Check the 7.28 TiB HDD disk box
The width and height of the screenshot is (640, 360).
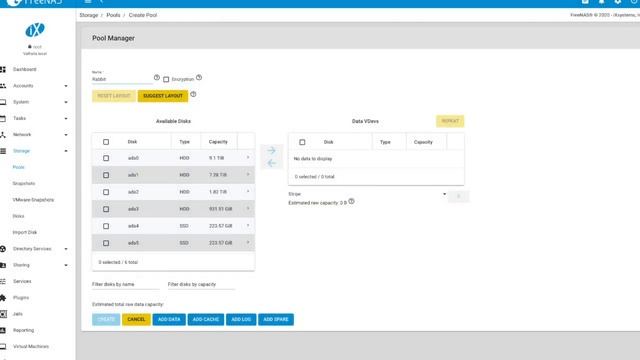[106, 175]
